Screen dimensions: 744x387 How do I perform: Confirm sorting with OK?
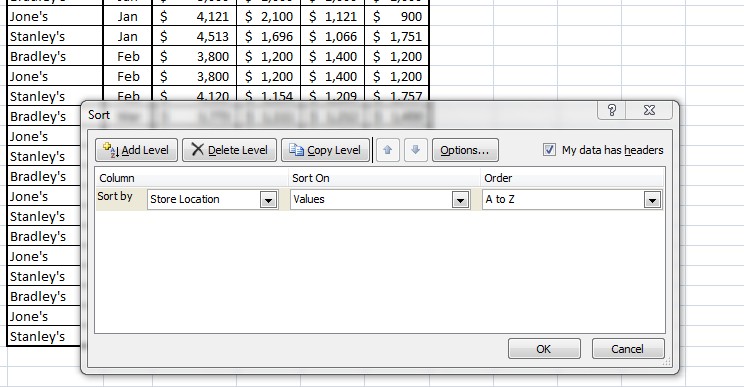pyautogui.click(x=544, y=349)
